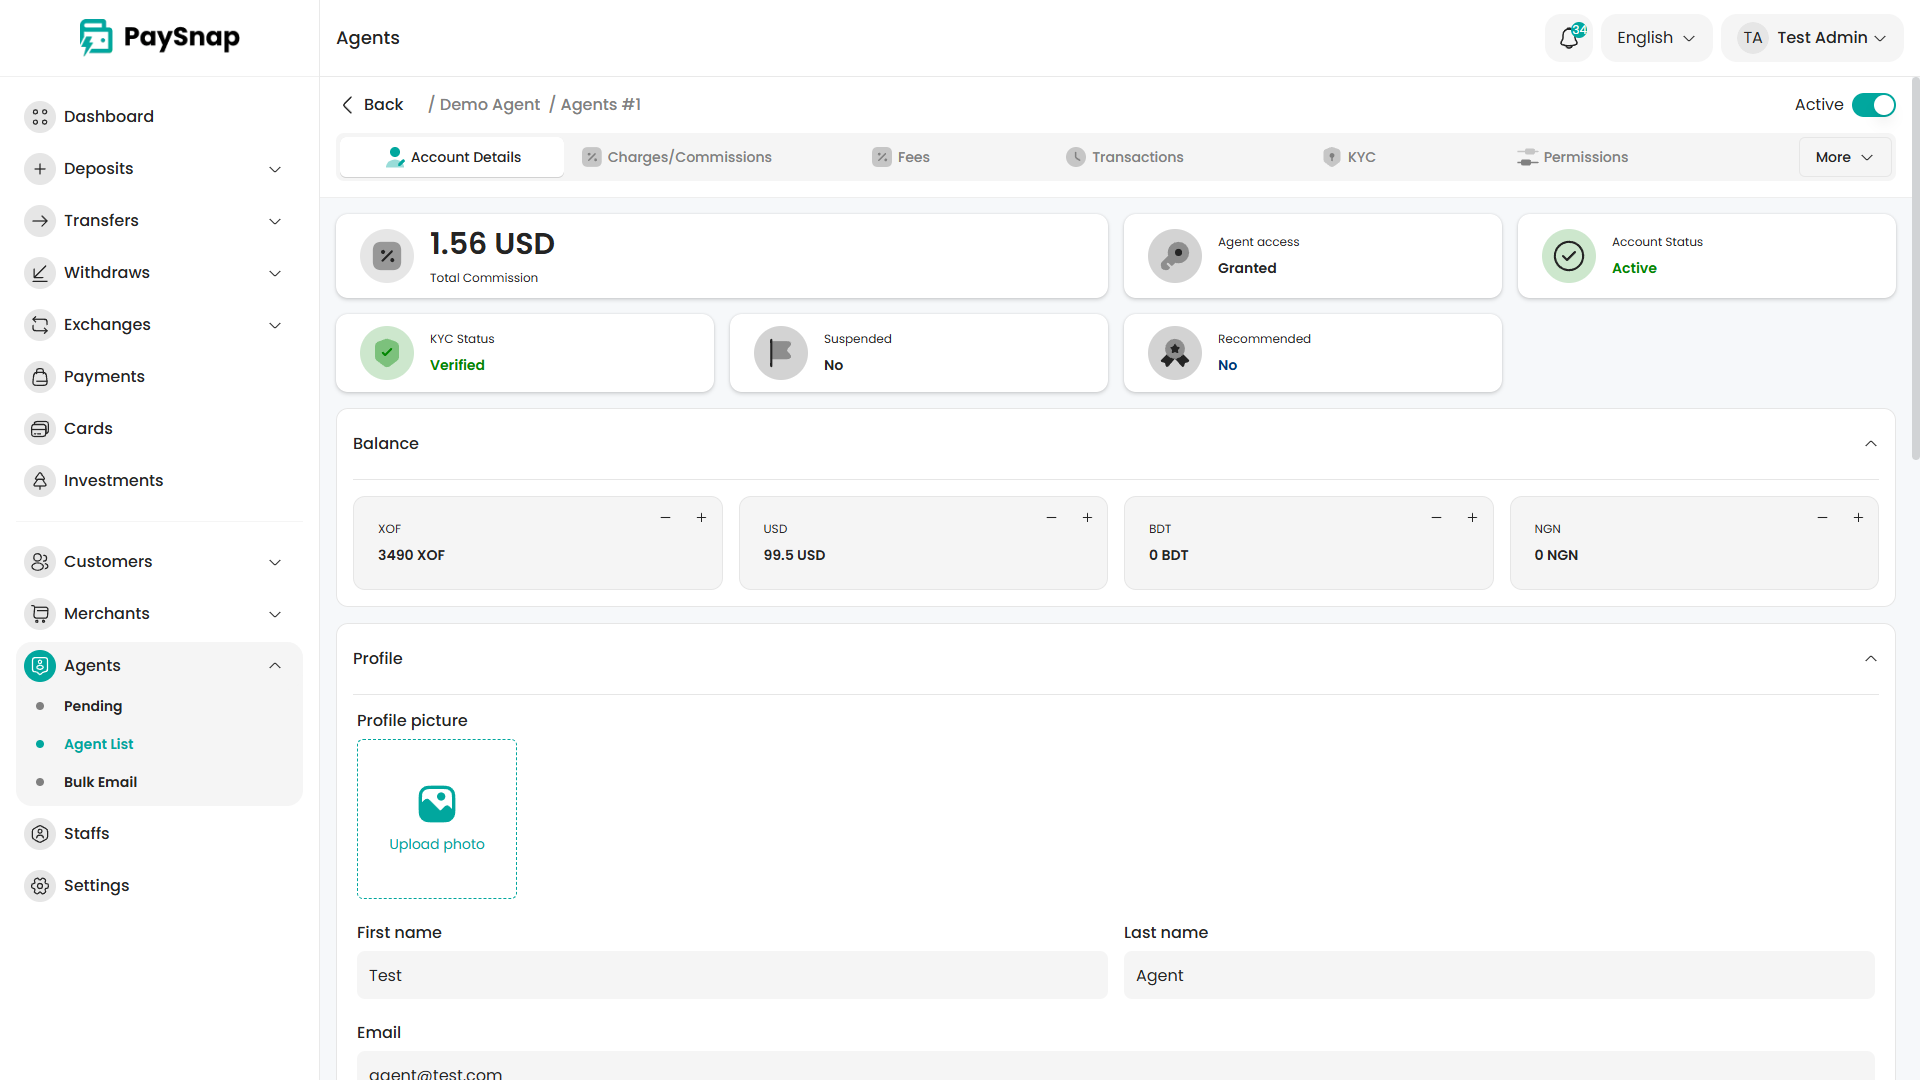Expand the Deposits sidebar menu
Image resolution: width=1920 pixels, height=1080 pixels.
coord(275,169)
